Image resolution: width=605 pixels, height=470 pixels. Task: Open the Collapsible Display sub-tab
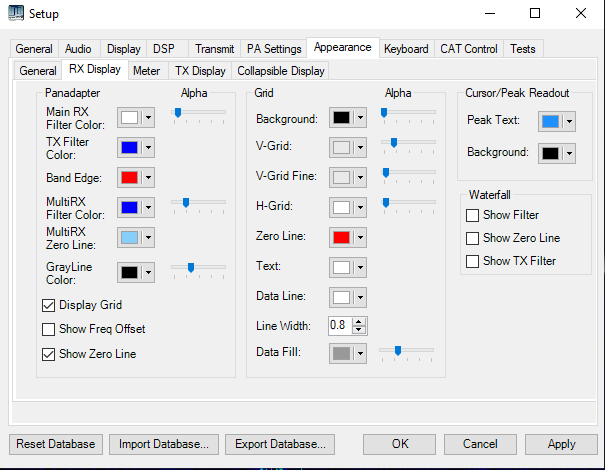tap(280, 71)
